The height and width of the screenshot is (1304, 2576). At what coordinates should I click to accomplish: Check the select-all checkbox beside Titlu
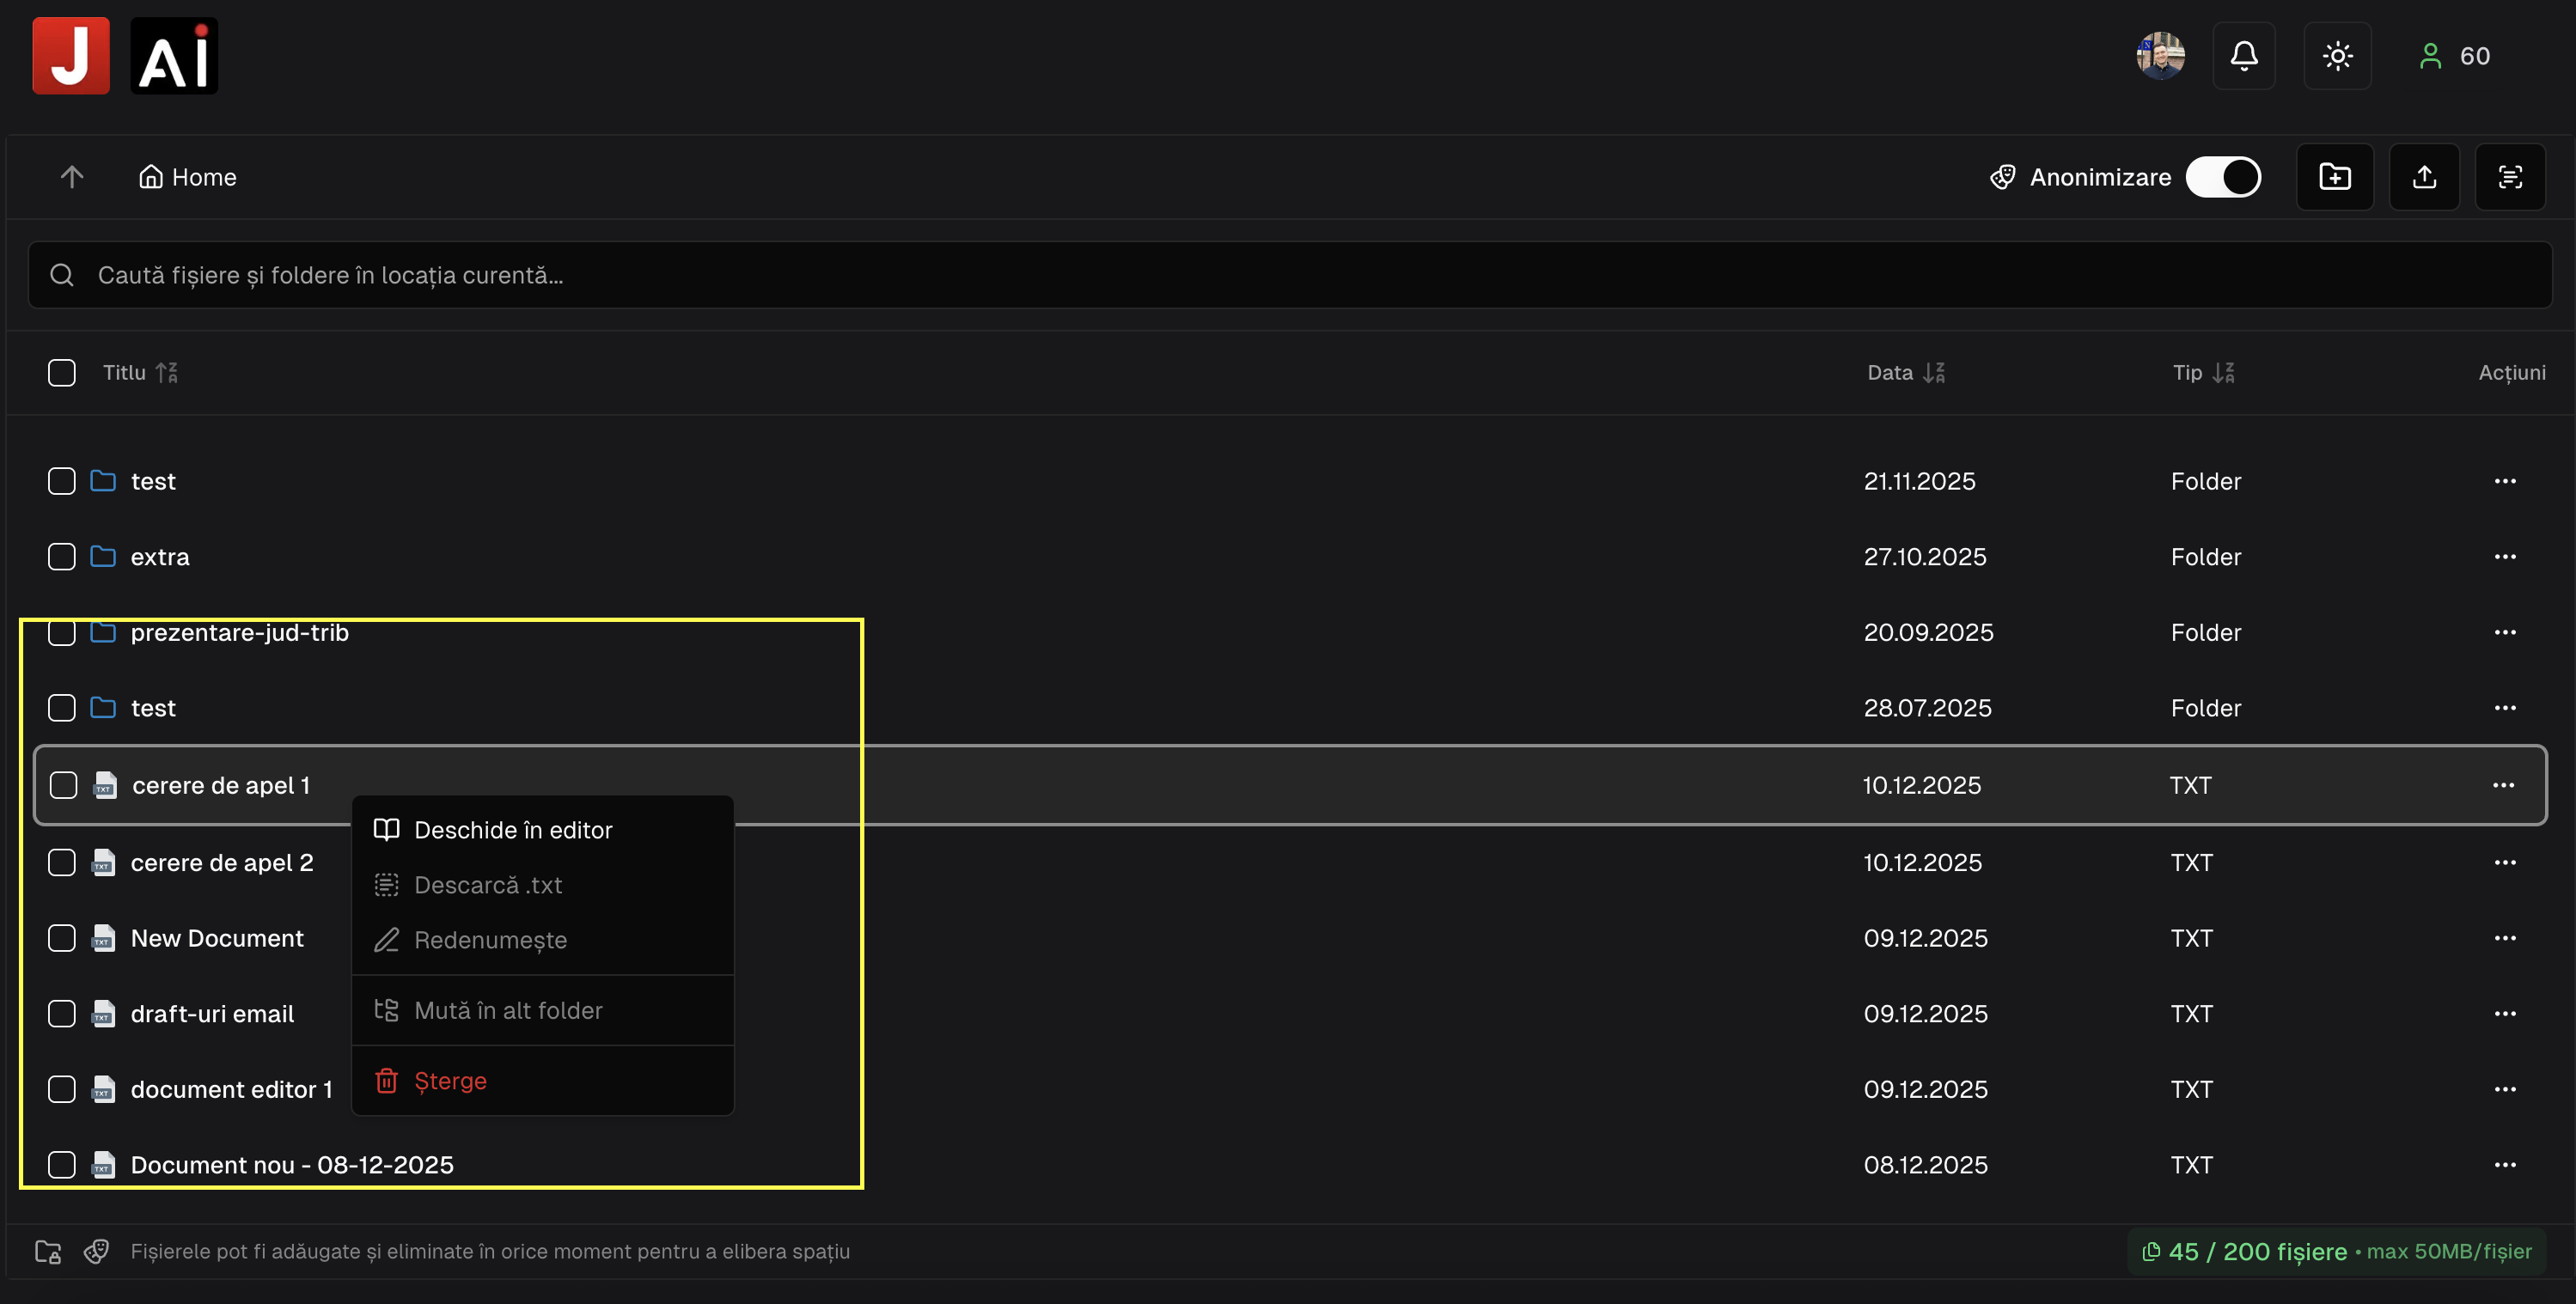(62, 373)
